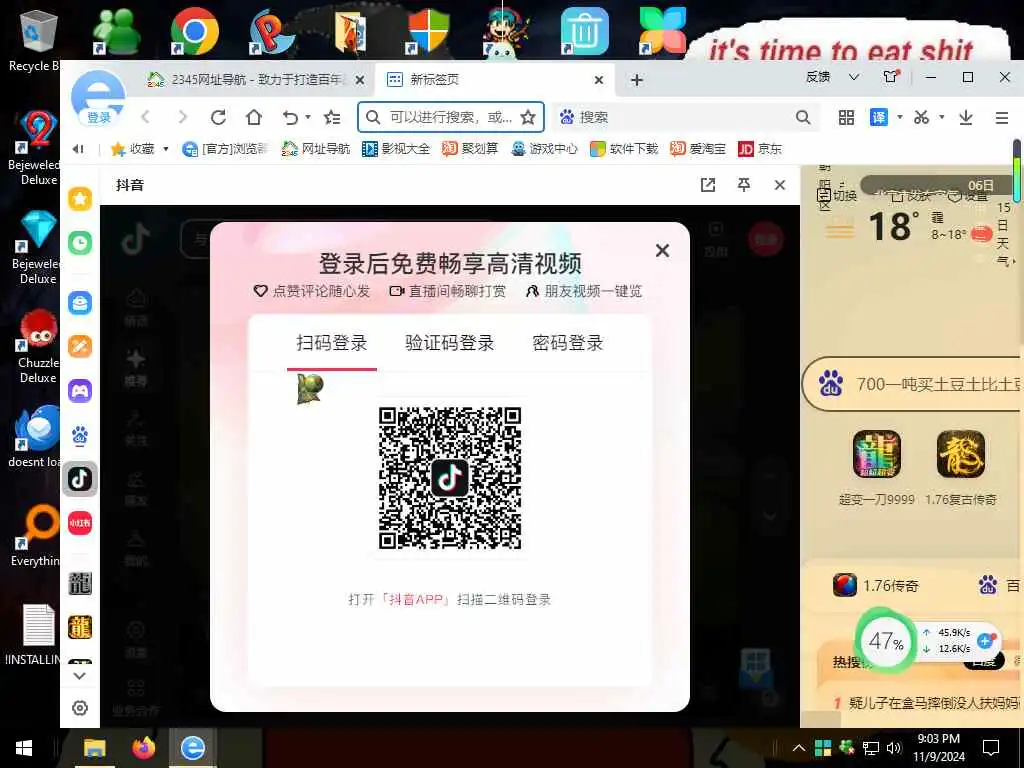The height and width of the screenshot is (768, 1024).
Task: Open the purple gamepad sidebar icon
Action: coord(80,391)
